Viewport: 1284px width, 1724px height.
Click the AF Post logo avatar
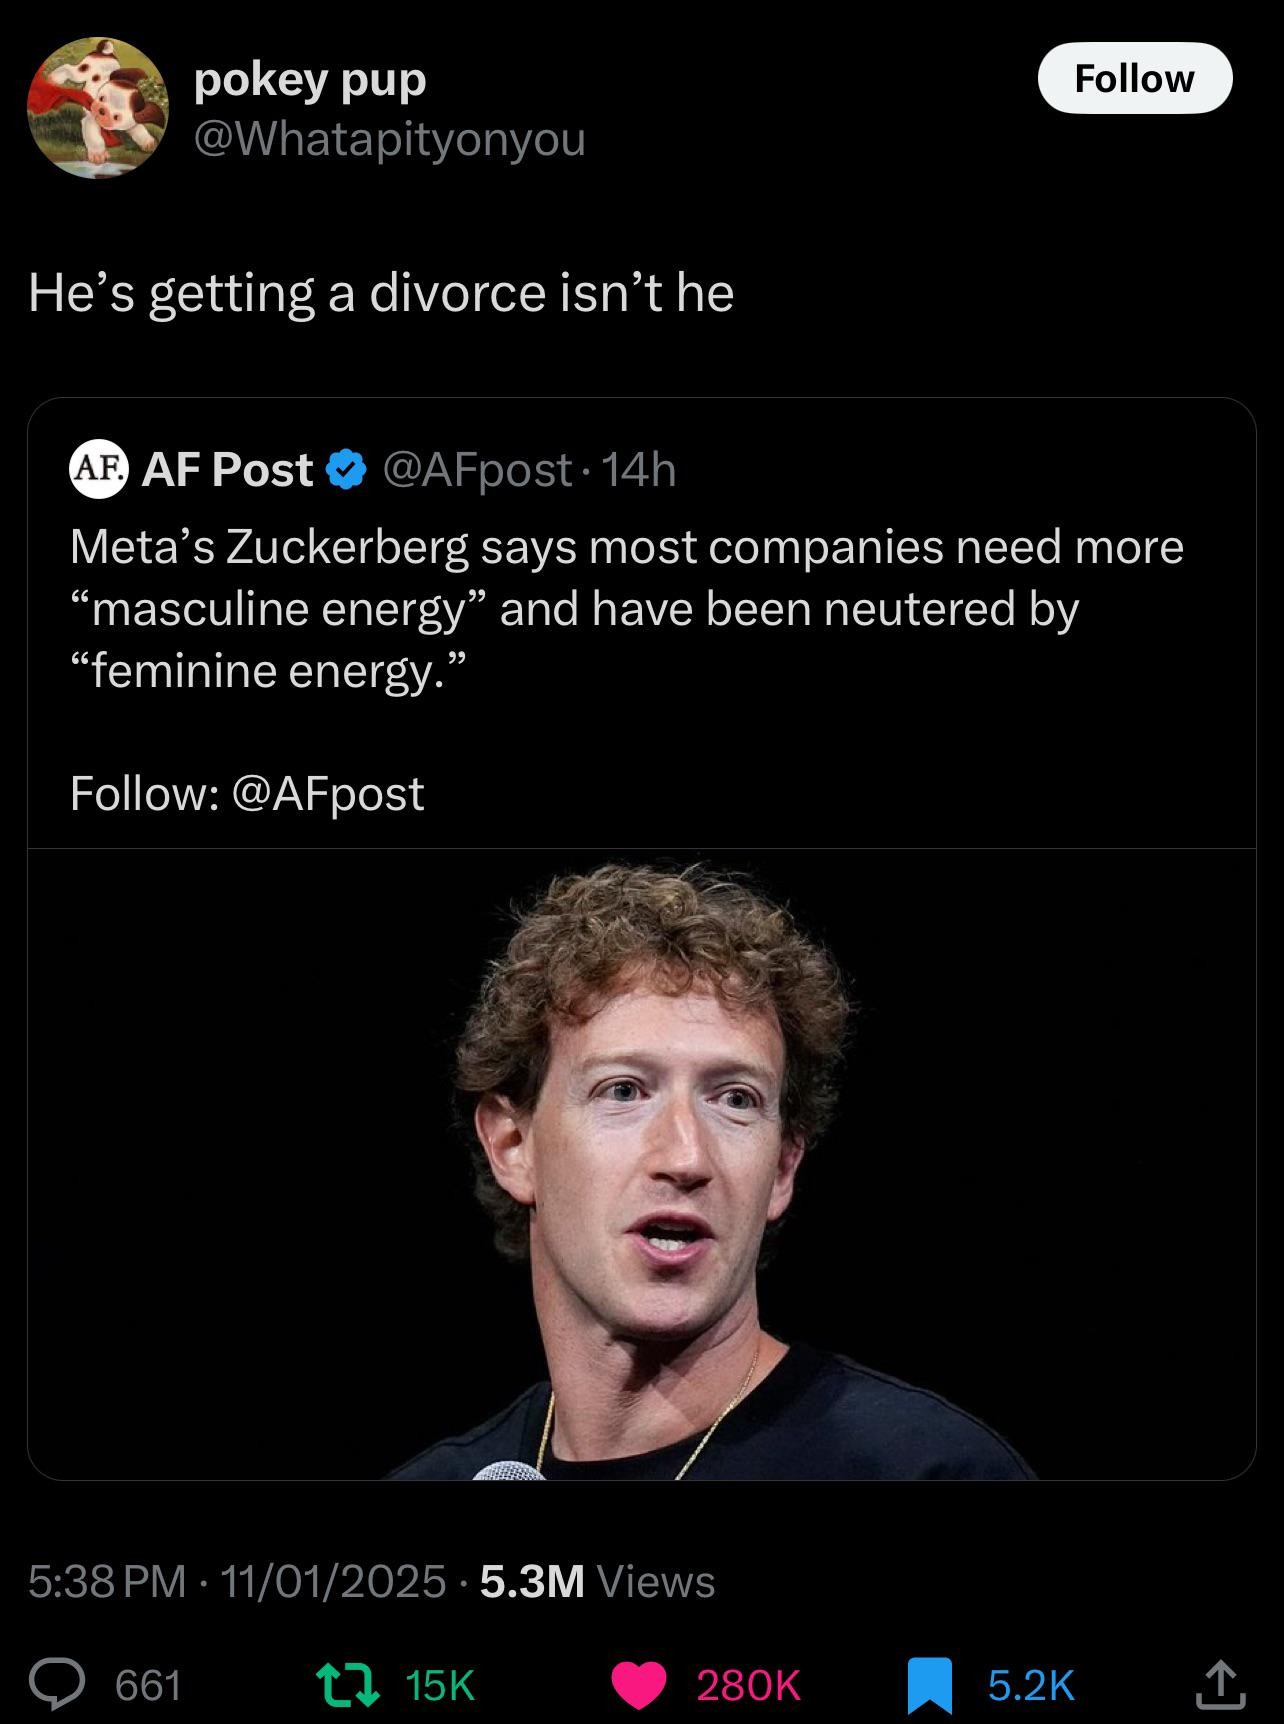(x=98, y=469)
